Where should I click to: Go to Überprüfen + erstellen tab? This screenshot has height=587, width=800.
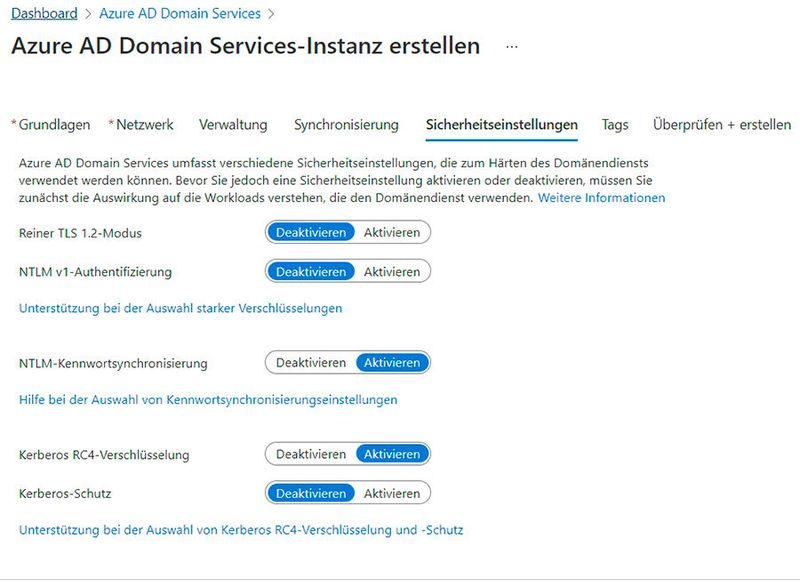click(x=720, y=124)
